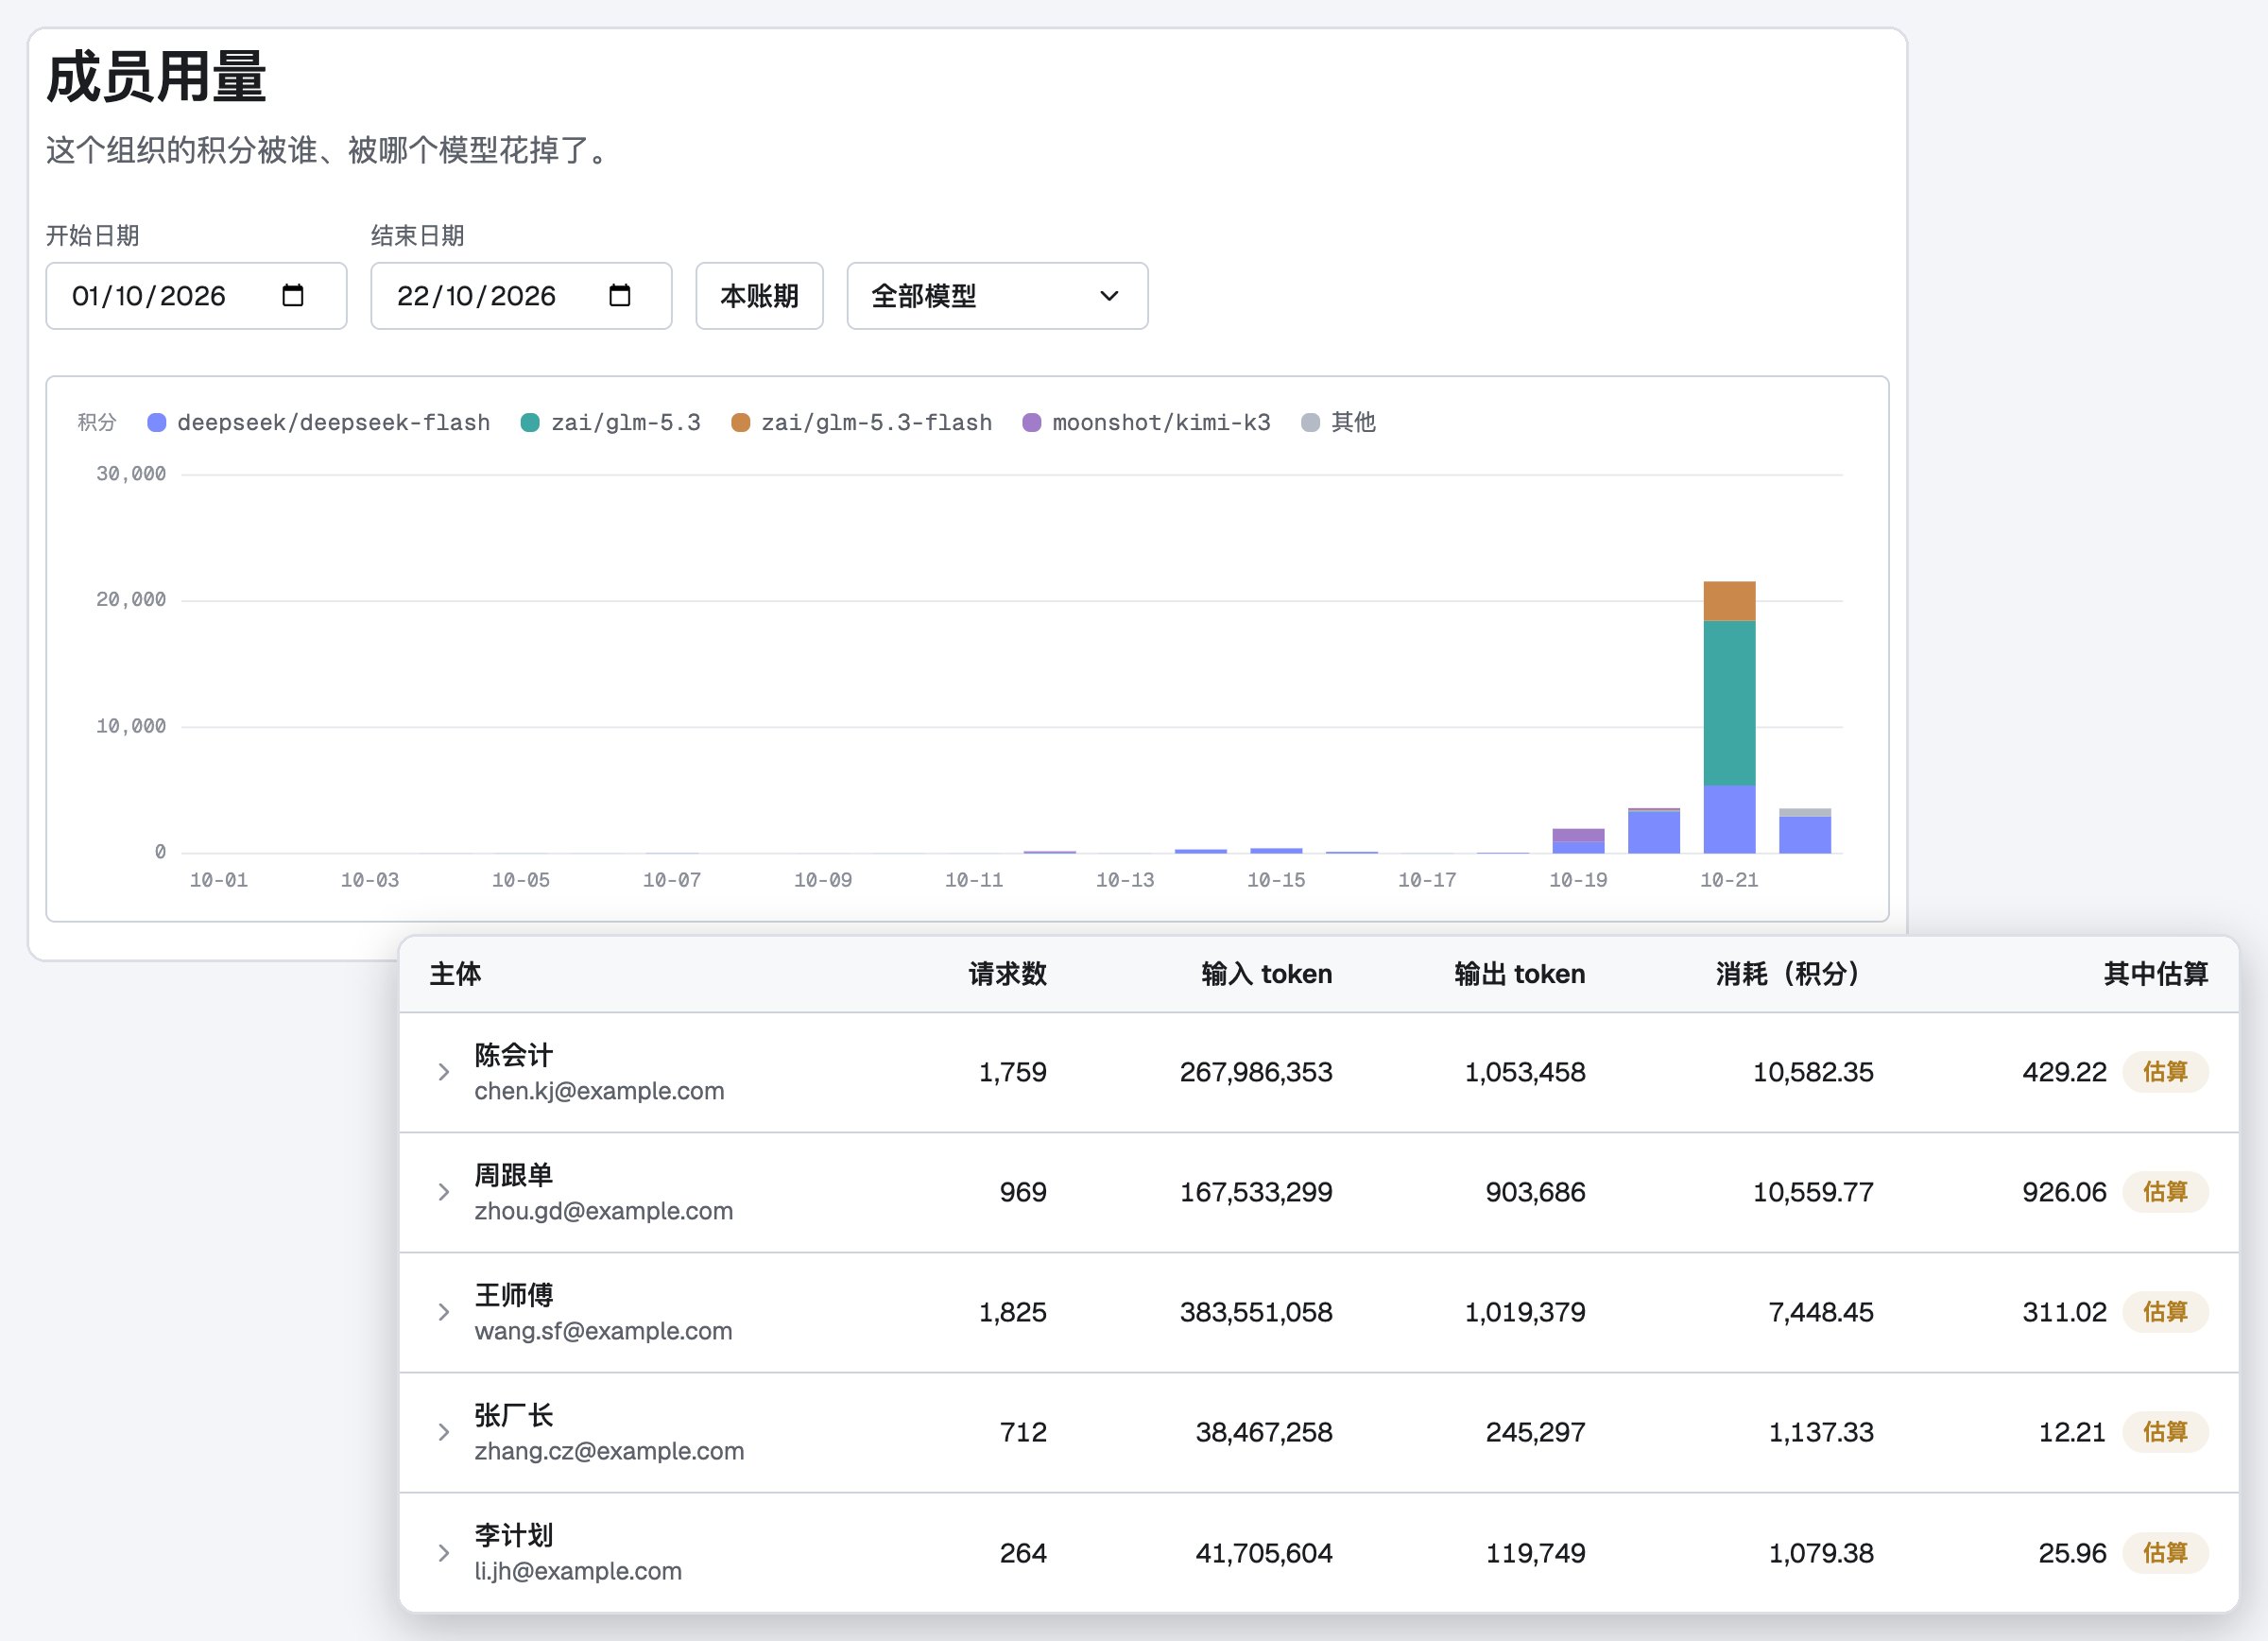
Task: Click the end date field 22/10/2026
Action: pyautogui.click(x=521, y=296)
